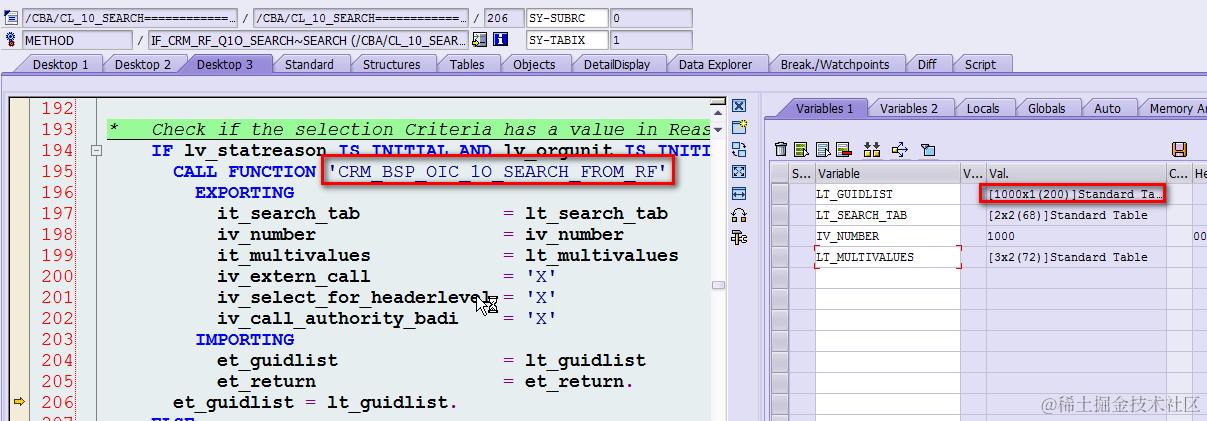Click the blue information icon in the header
The width and height of the screenshot is (1207, 421).
[x=501, y=40]
